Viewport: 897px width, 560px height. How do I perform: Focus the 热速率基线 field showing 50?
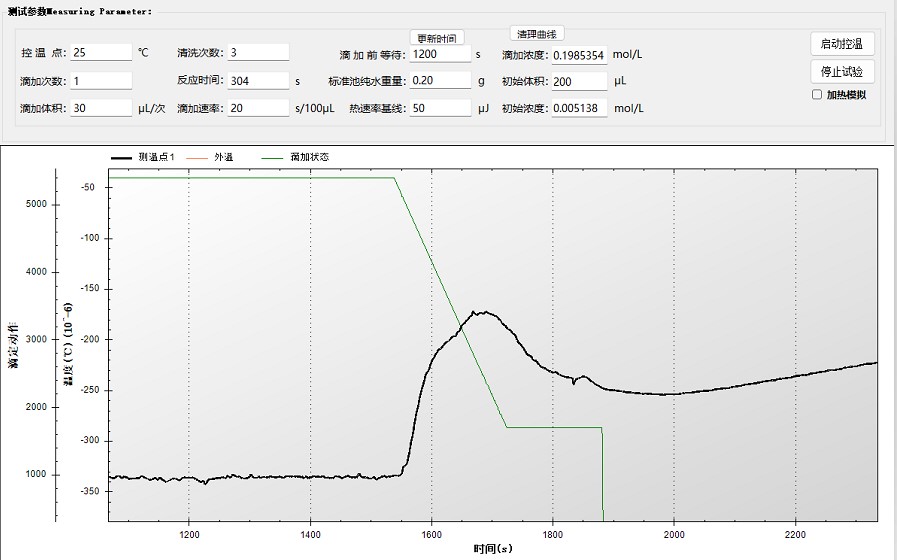[x=440, y=108]
